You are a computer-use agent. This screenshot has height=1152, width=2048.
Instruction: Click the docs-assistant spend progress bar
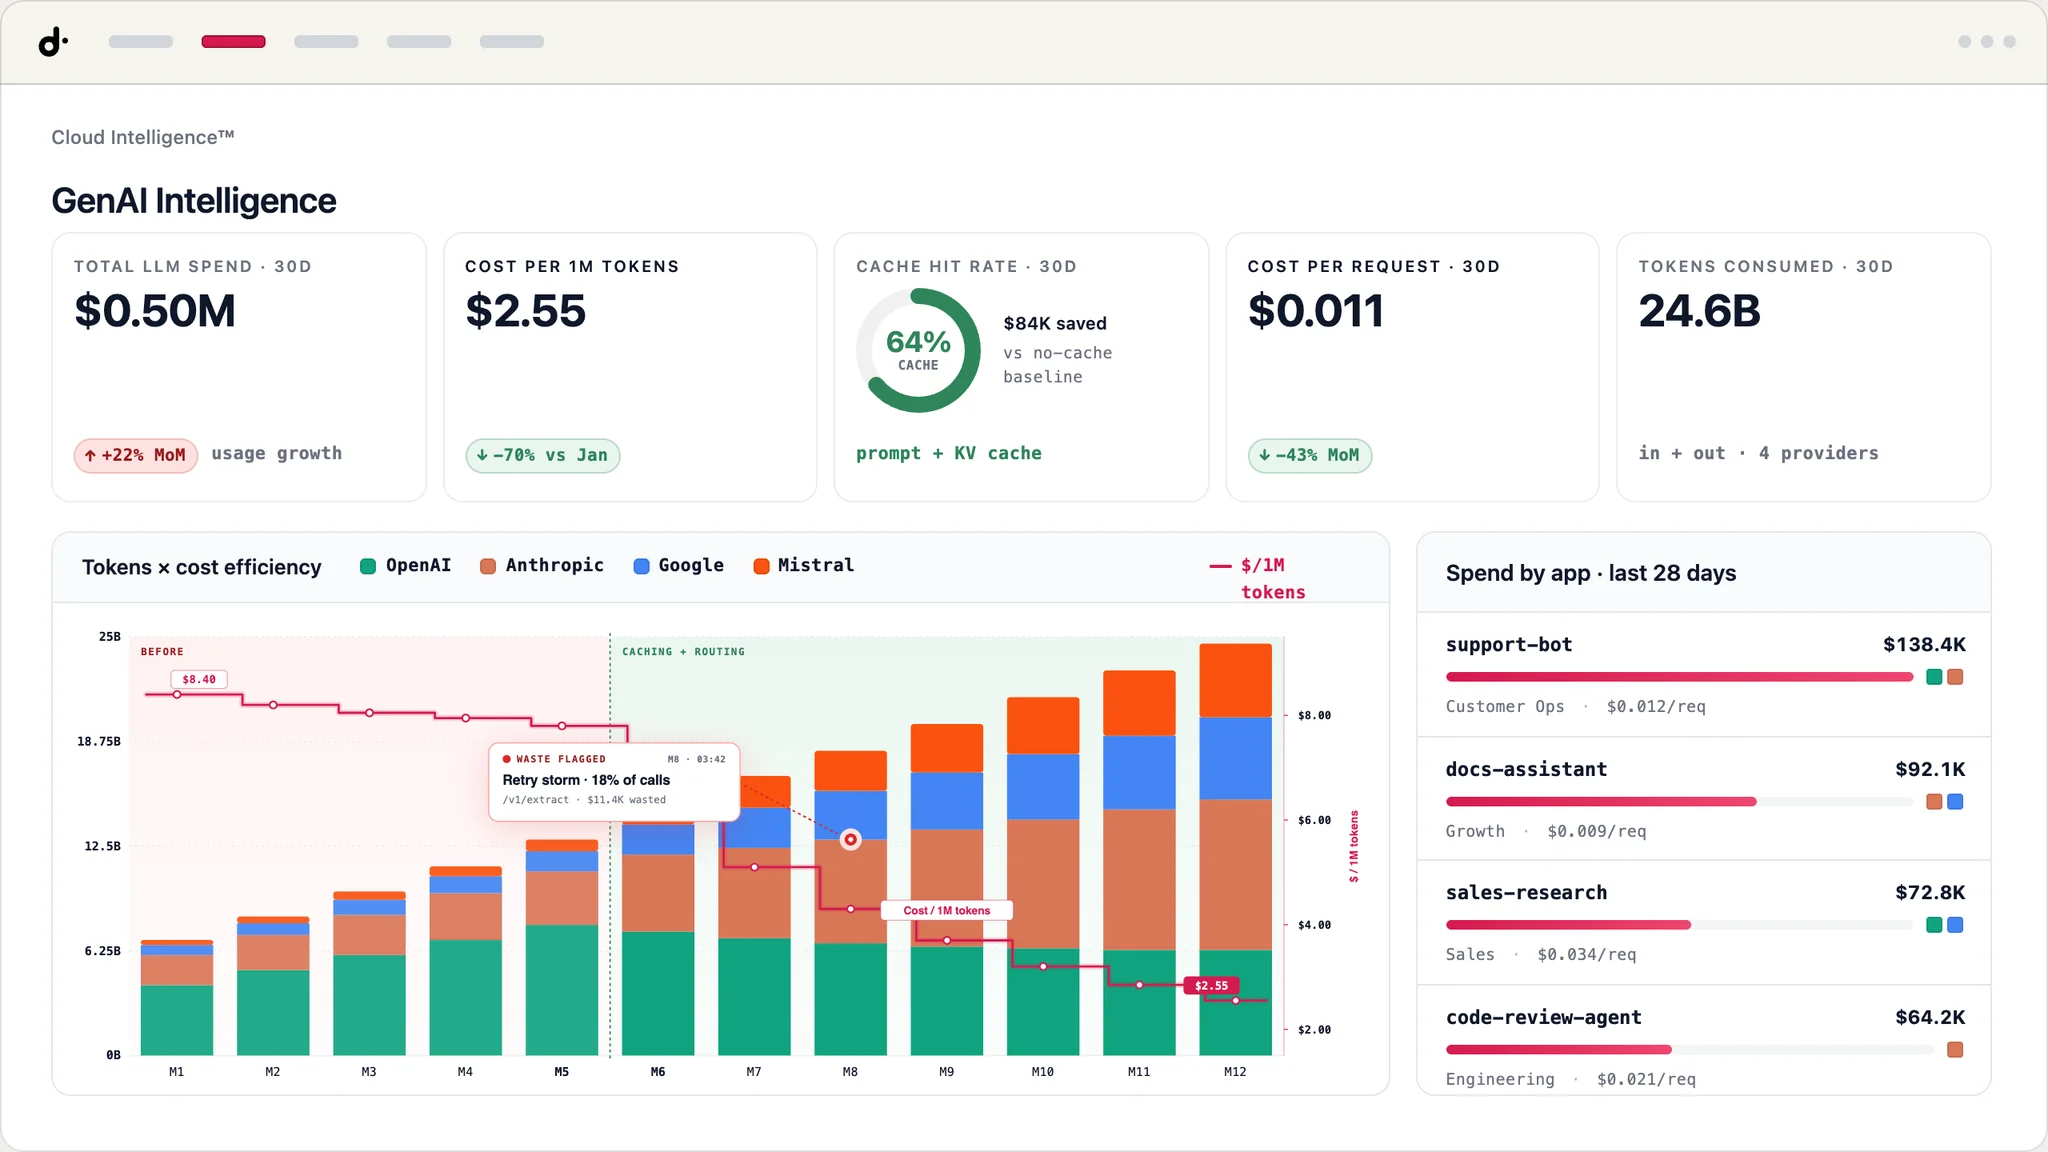[1679, 801]
